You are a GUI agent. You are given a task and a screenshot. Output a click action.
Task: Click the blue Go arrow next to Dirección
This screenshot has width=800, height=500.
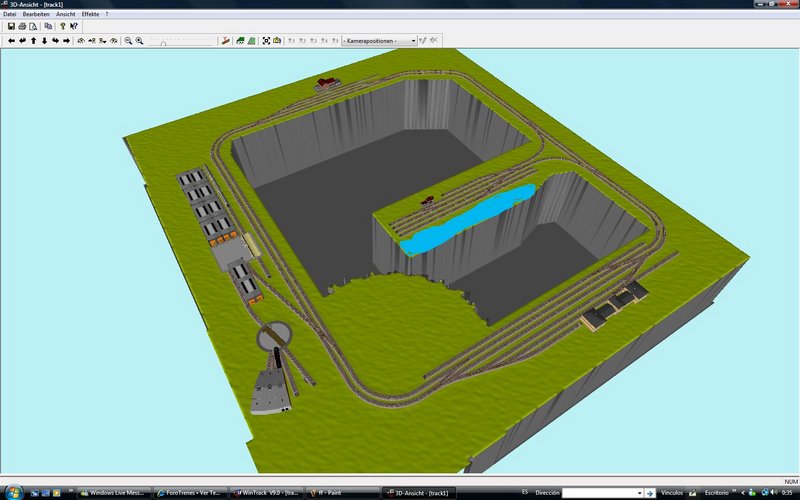click(x=649, y=493)
